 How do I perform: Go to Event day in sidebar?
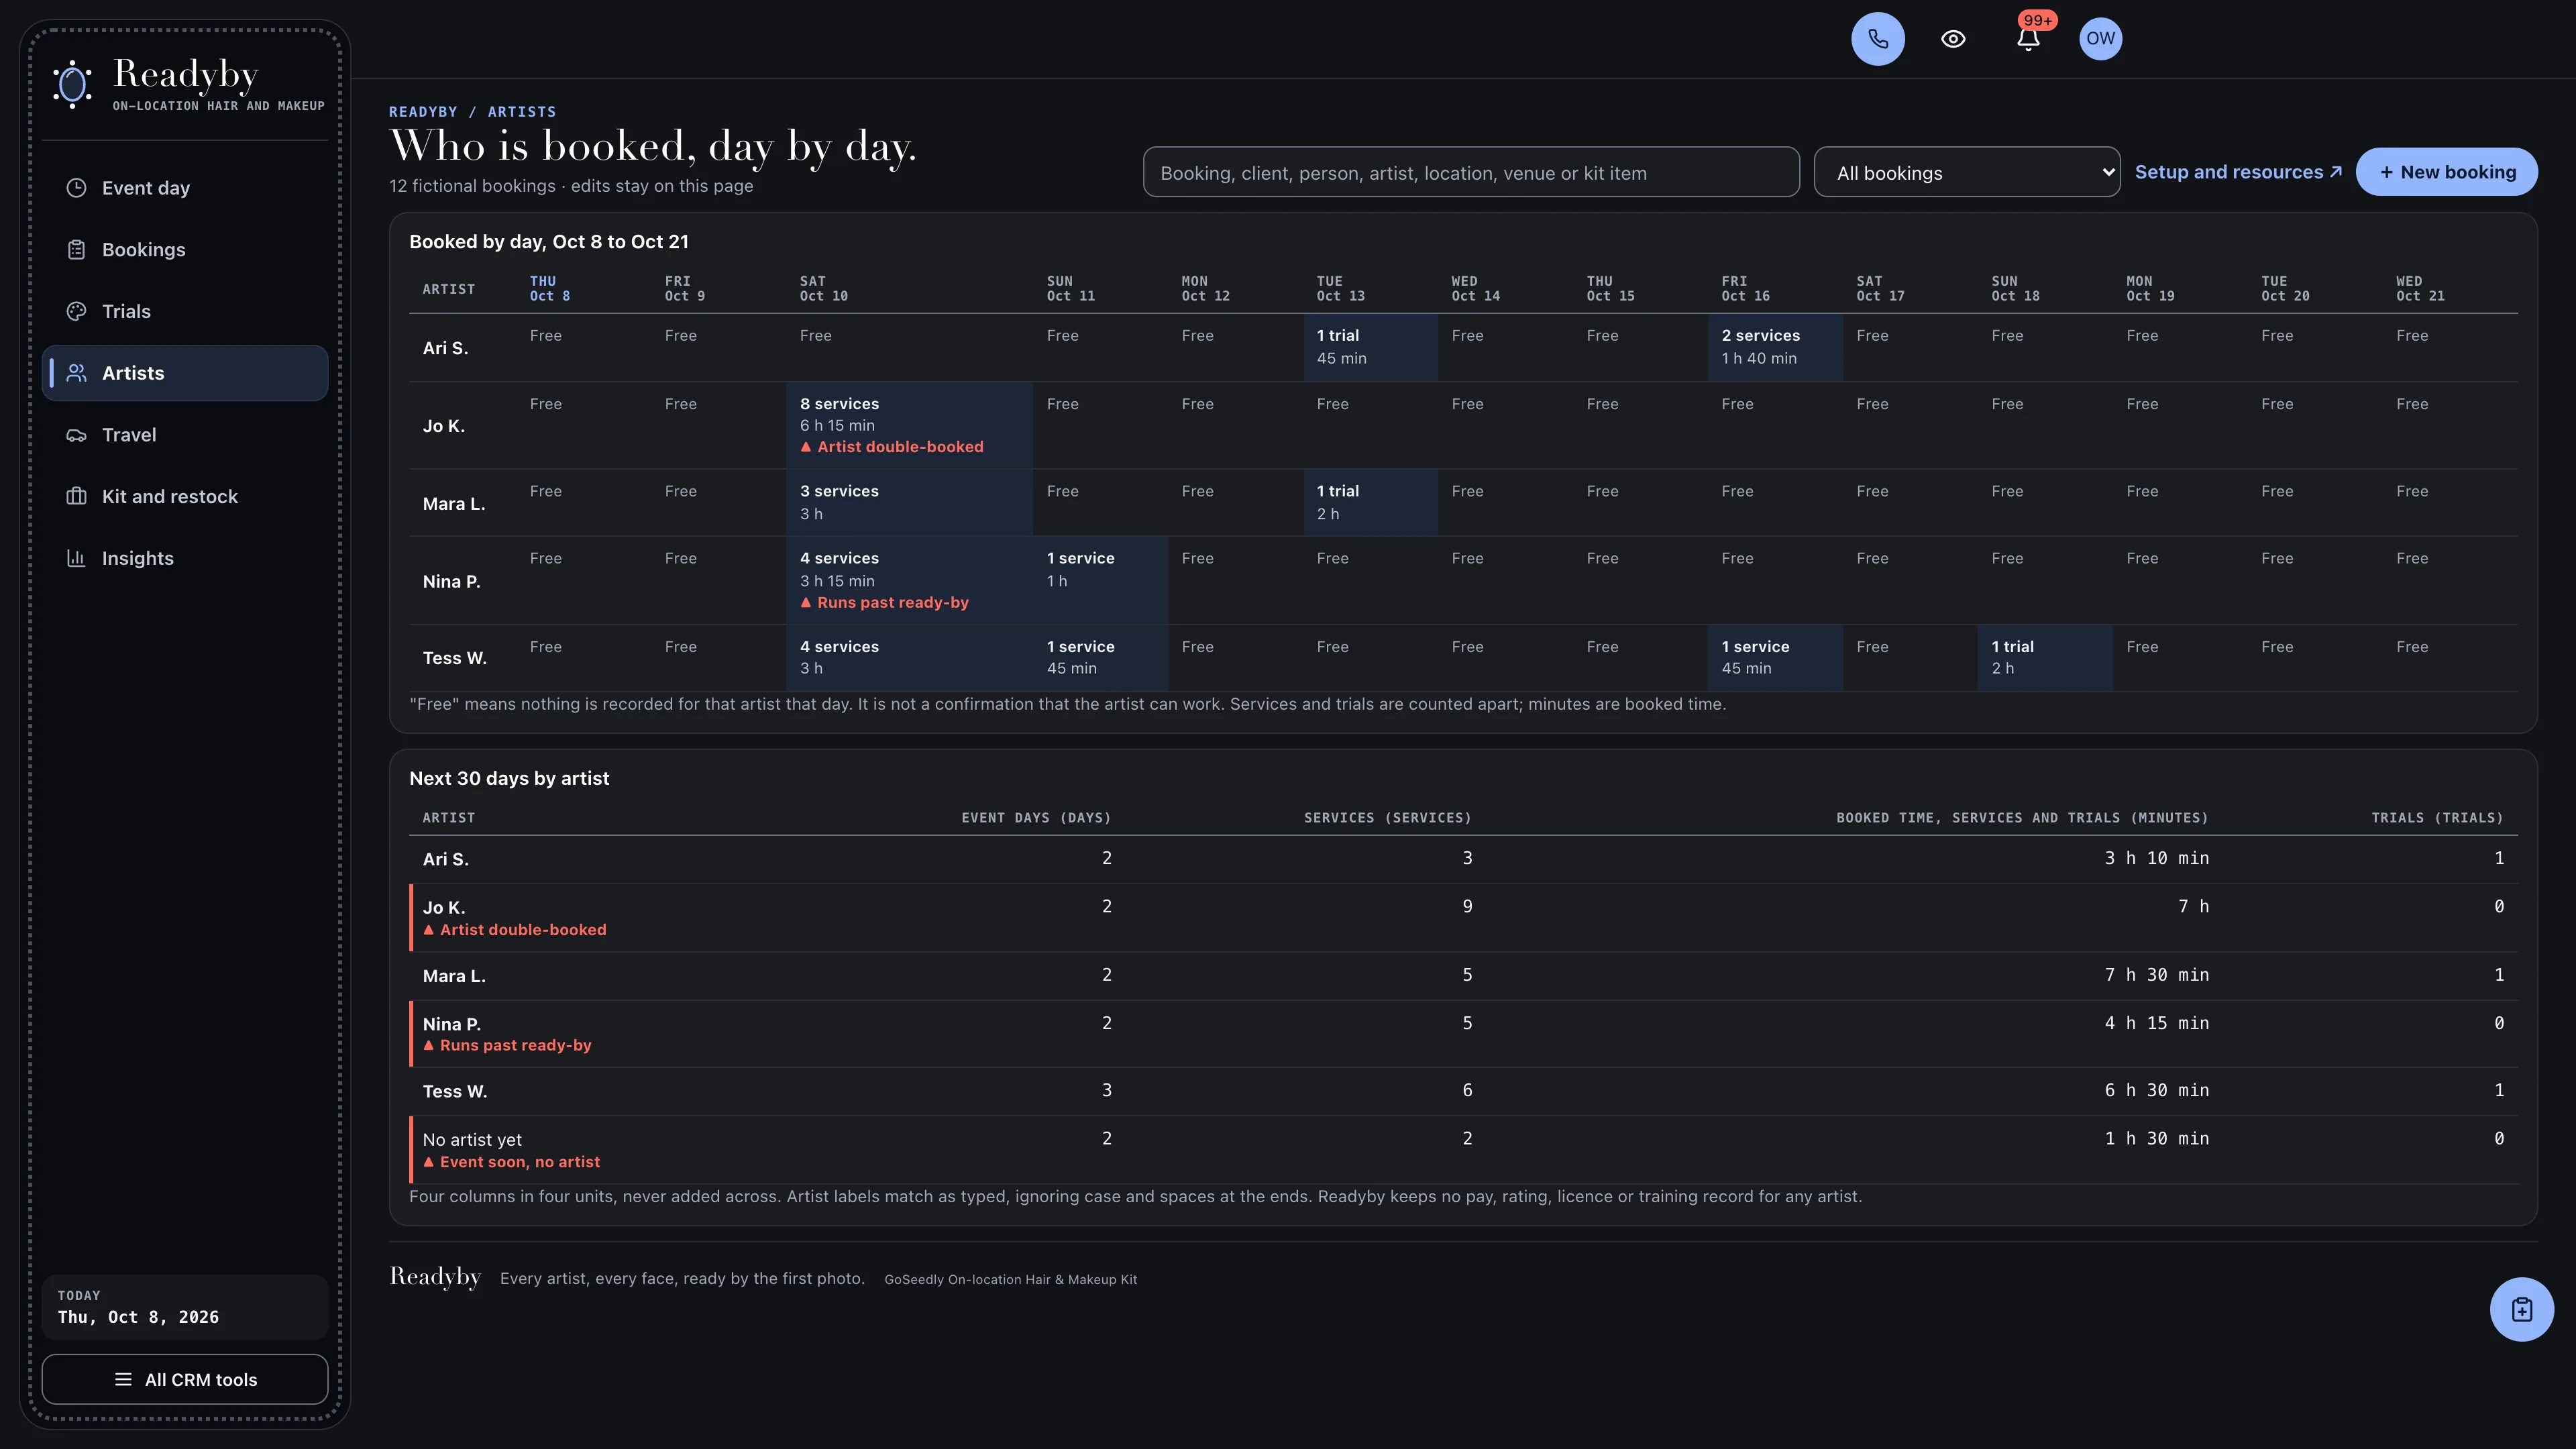(185, 188)
